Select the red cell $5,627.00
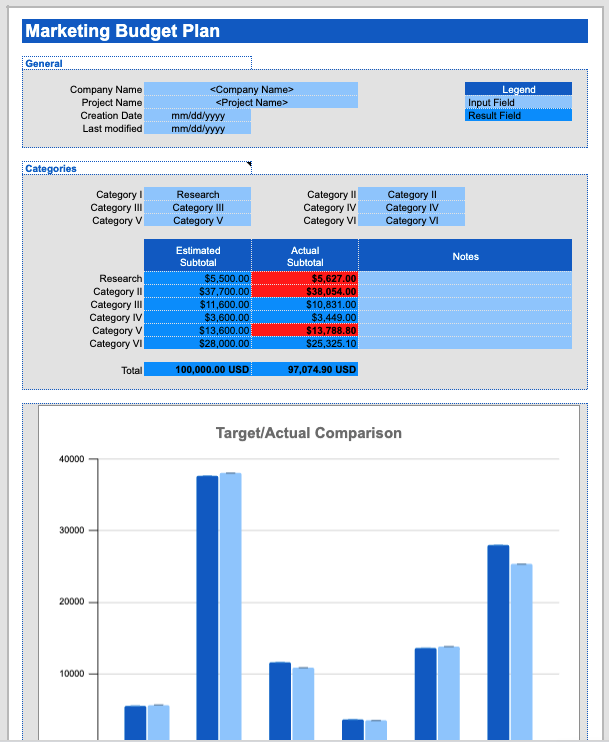Viewport: 609px width, 742px height. 305,278
